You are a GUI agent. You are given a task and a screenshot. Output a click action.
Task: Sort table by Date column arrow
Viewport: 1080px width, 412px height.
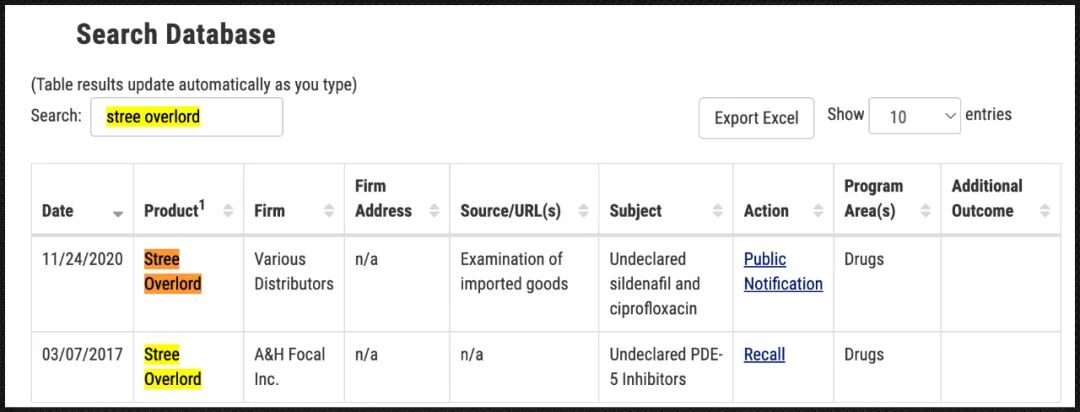click(x=118, y=214)
